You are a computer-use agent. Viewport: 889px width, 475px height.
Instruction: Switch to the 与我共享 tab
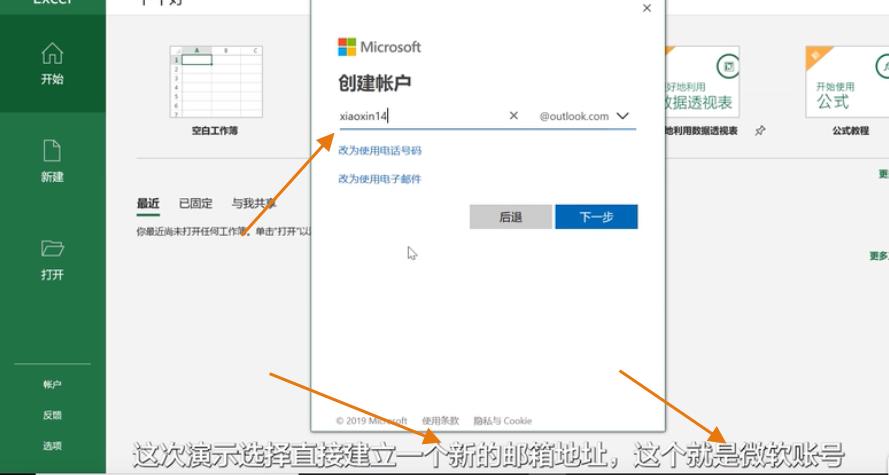pyautogui.click(x=254, y=203)
